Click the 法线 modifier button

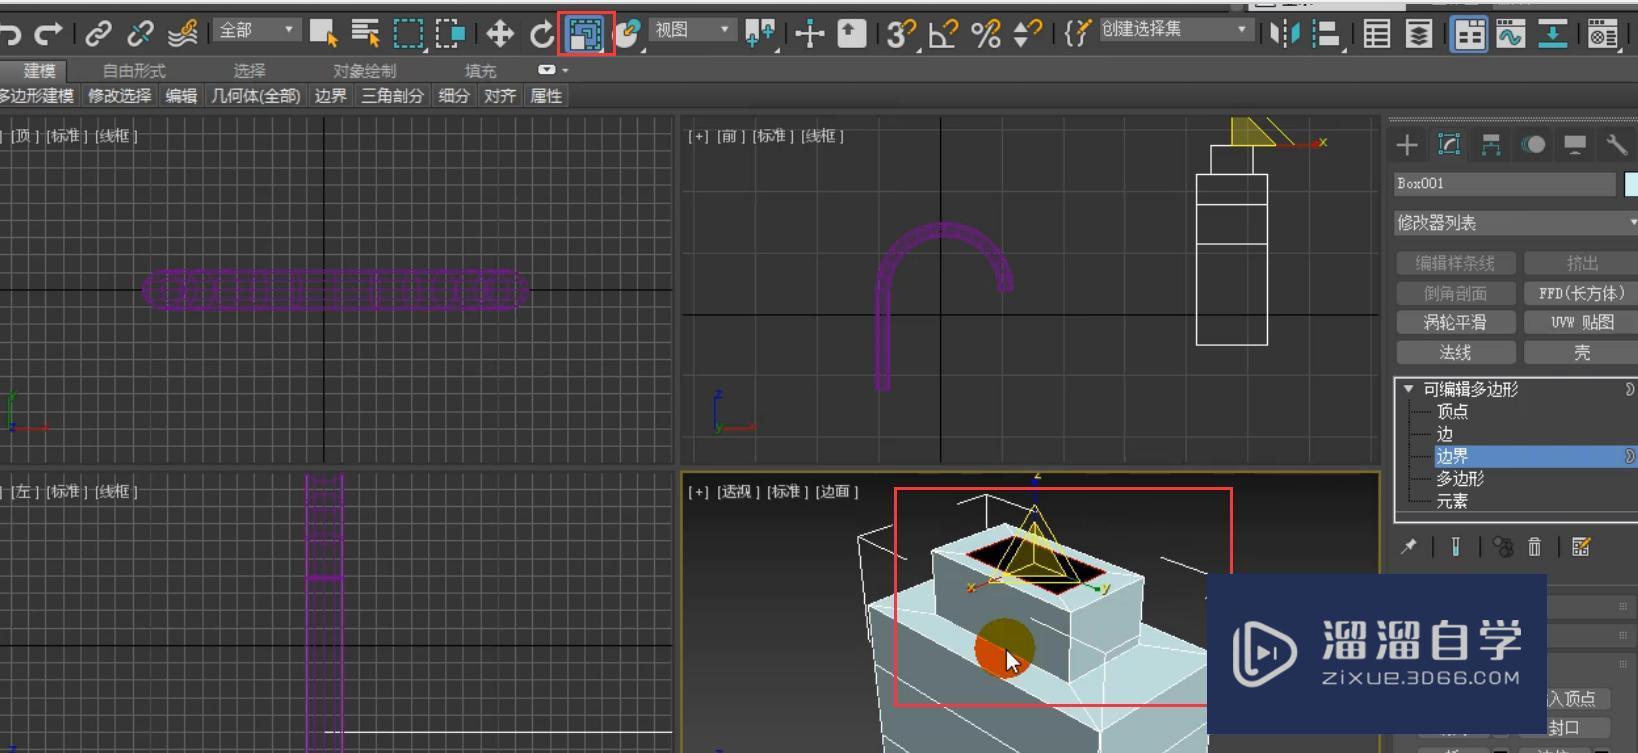point(1455,352)
